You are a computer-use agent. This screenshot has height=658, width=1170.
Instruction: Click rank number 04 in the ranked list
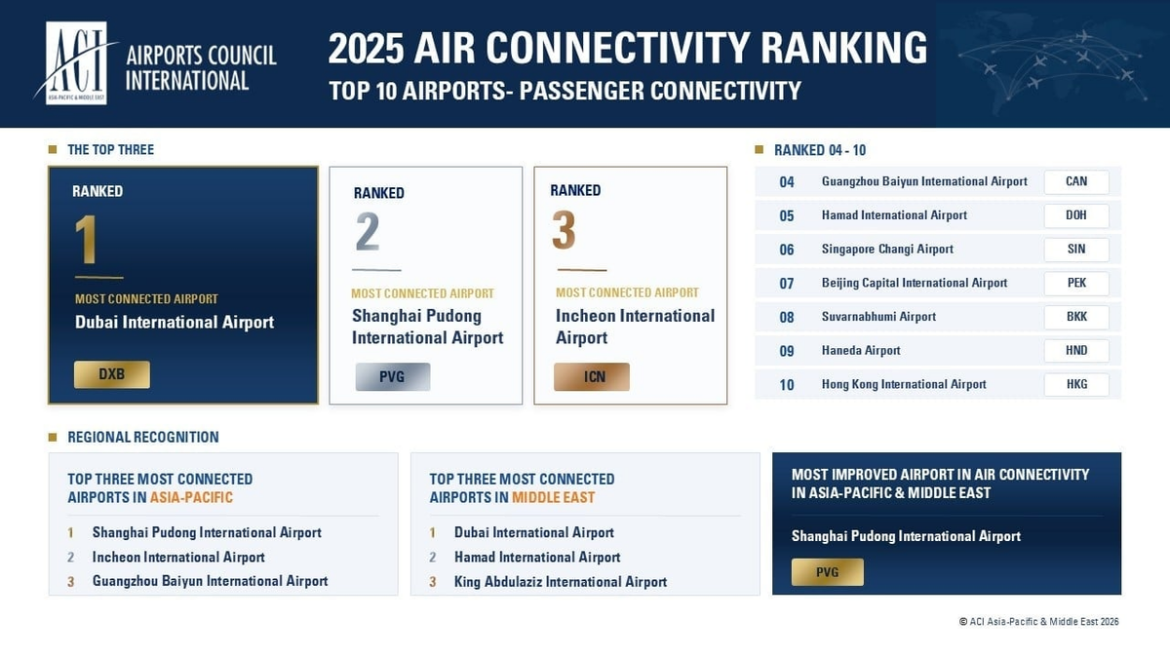(786, 182)
